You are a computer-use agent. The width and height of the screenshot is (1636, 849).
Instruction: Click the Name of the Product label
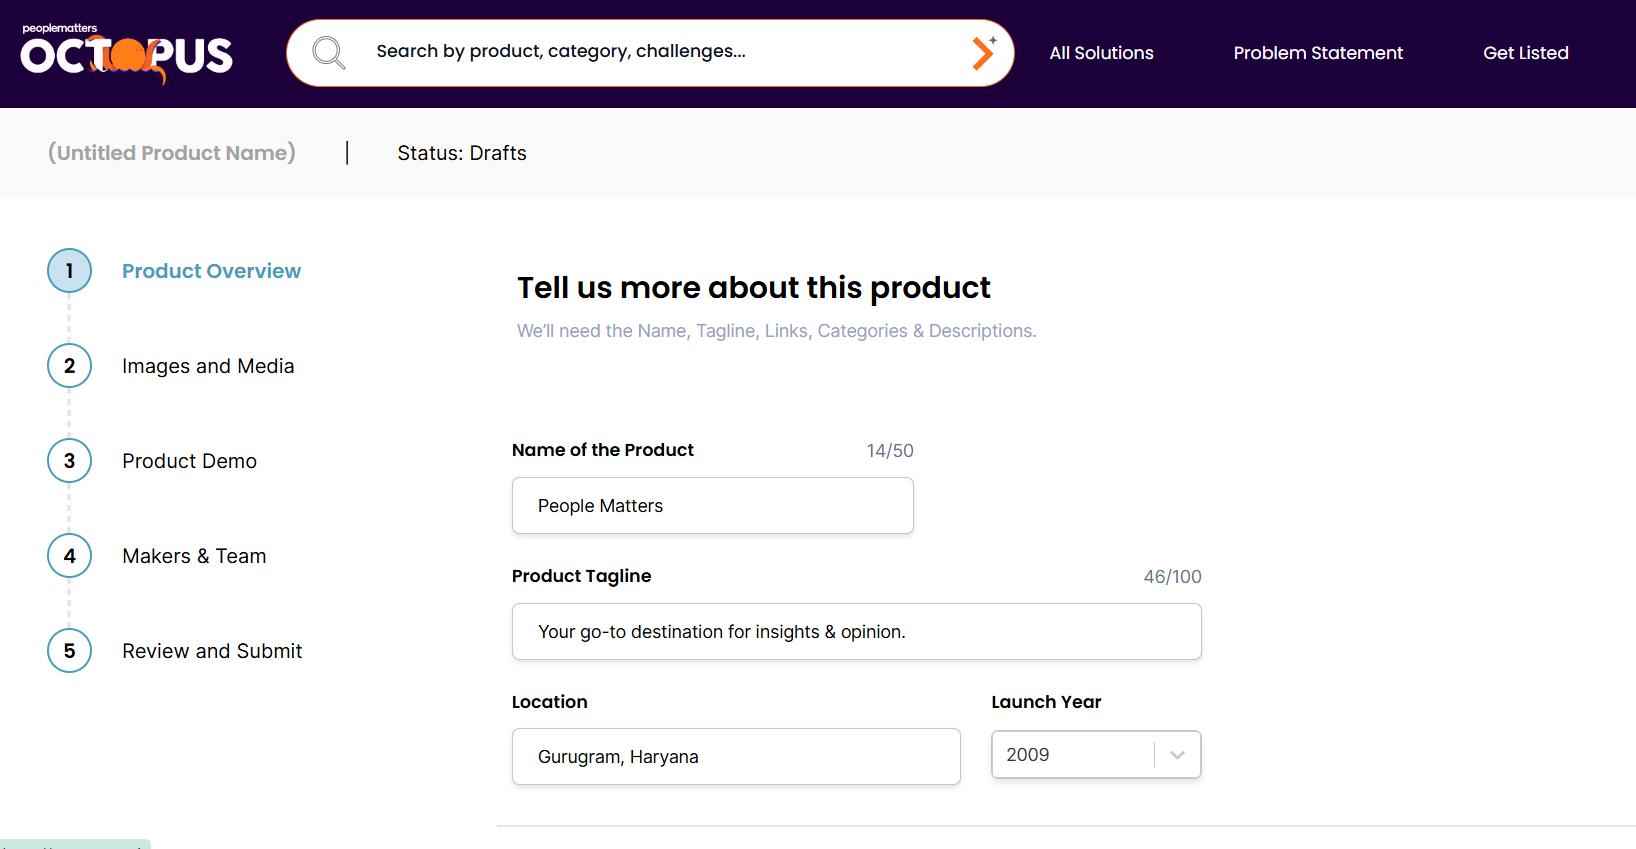pos(603,450)
